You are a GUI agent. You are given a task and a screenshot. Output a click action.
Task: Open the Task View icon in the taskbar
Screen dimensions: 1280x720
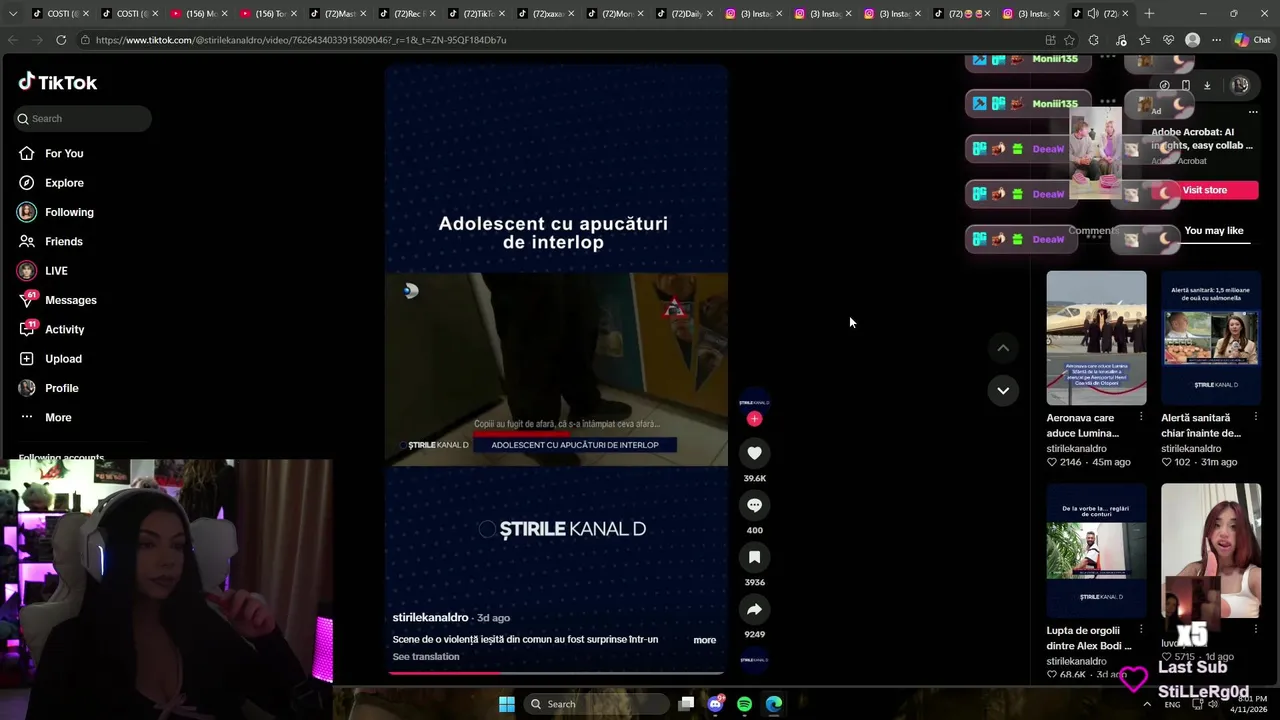pos(686,704)
